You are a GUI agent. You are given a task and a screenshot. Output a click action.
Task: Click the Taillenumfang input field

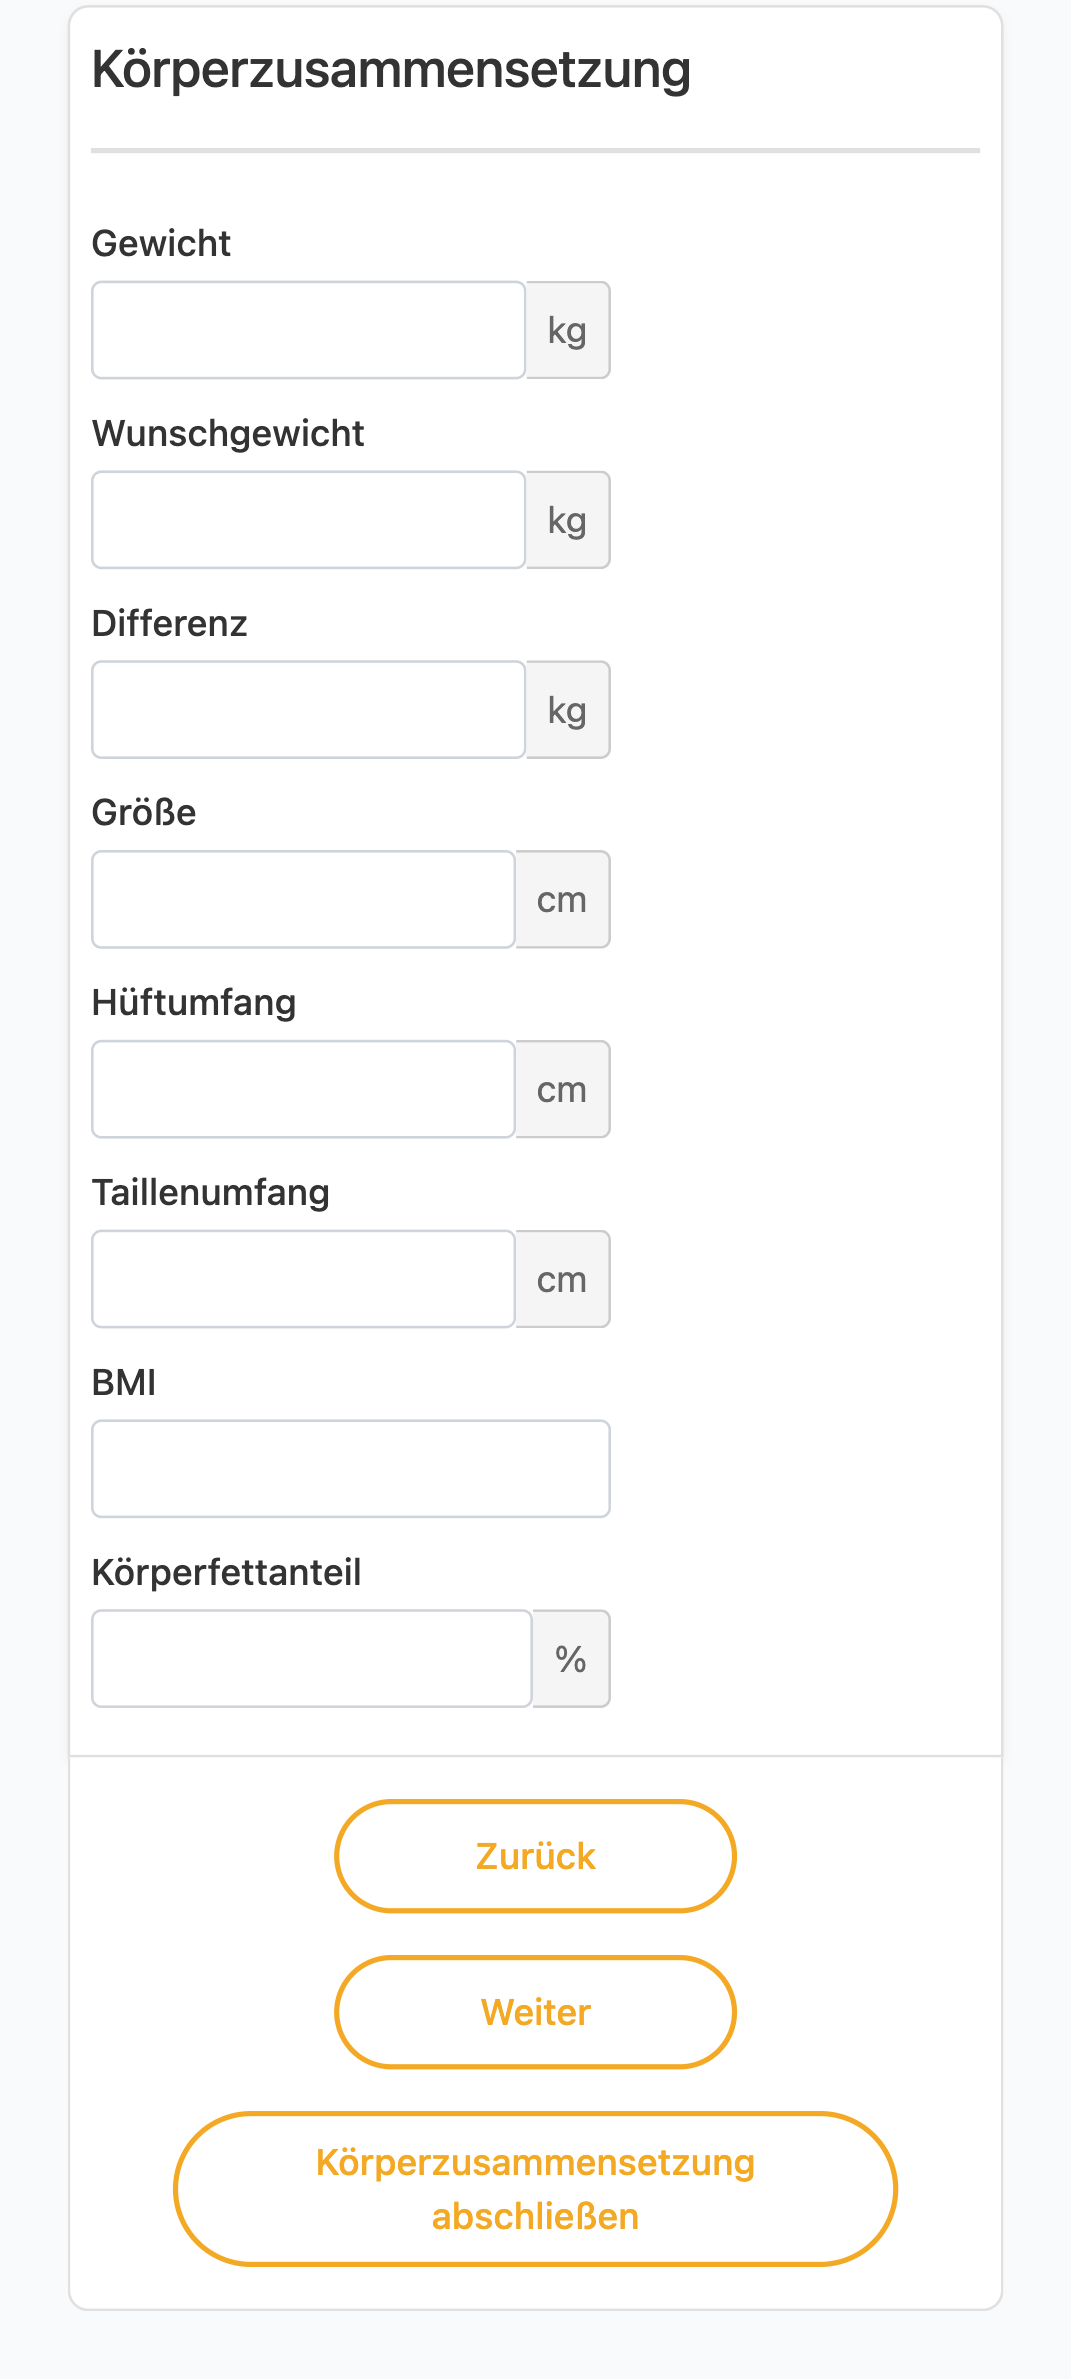click(x=303, y=1279)
